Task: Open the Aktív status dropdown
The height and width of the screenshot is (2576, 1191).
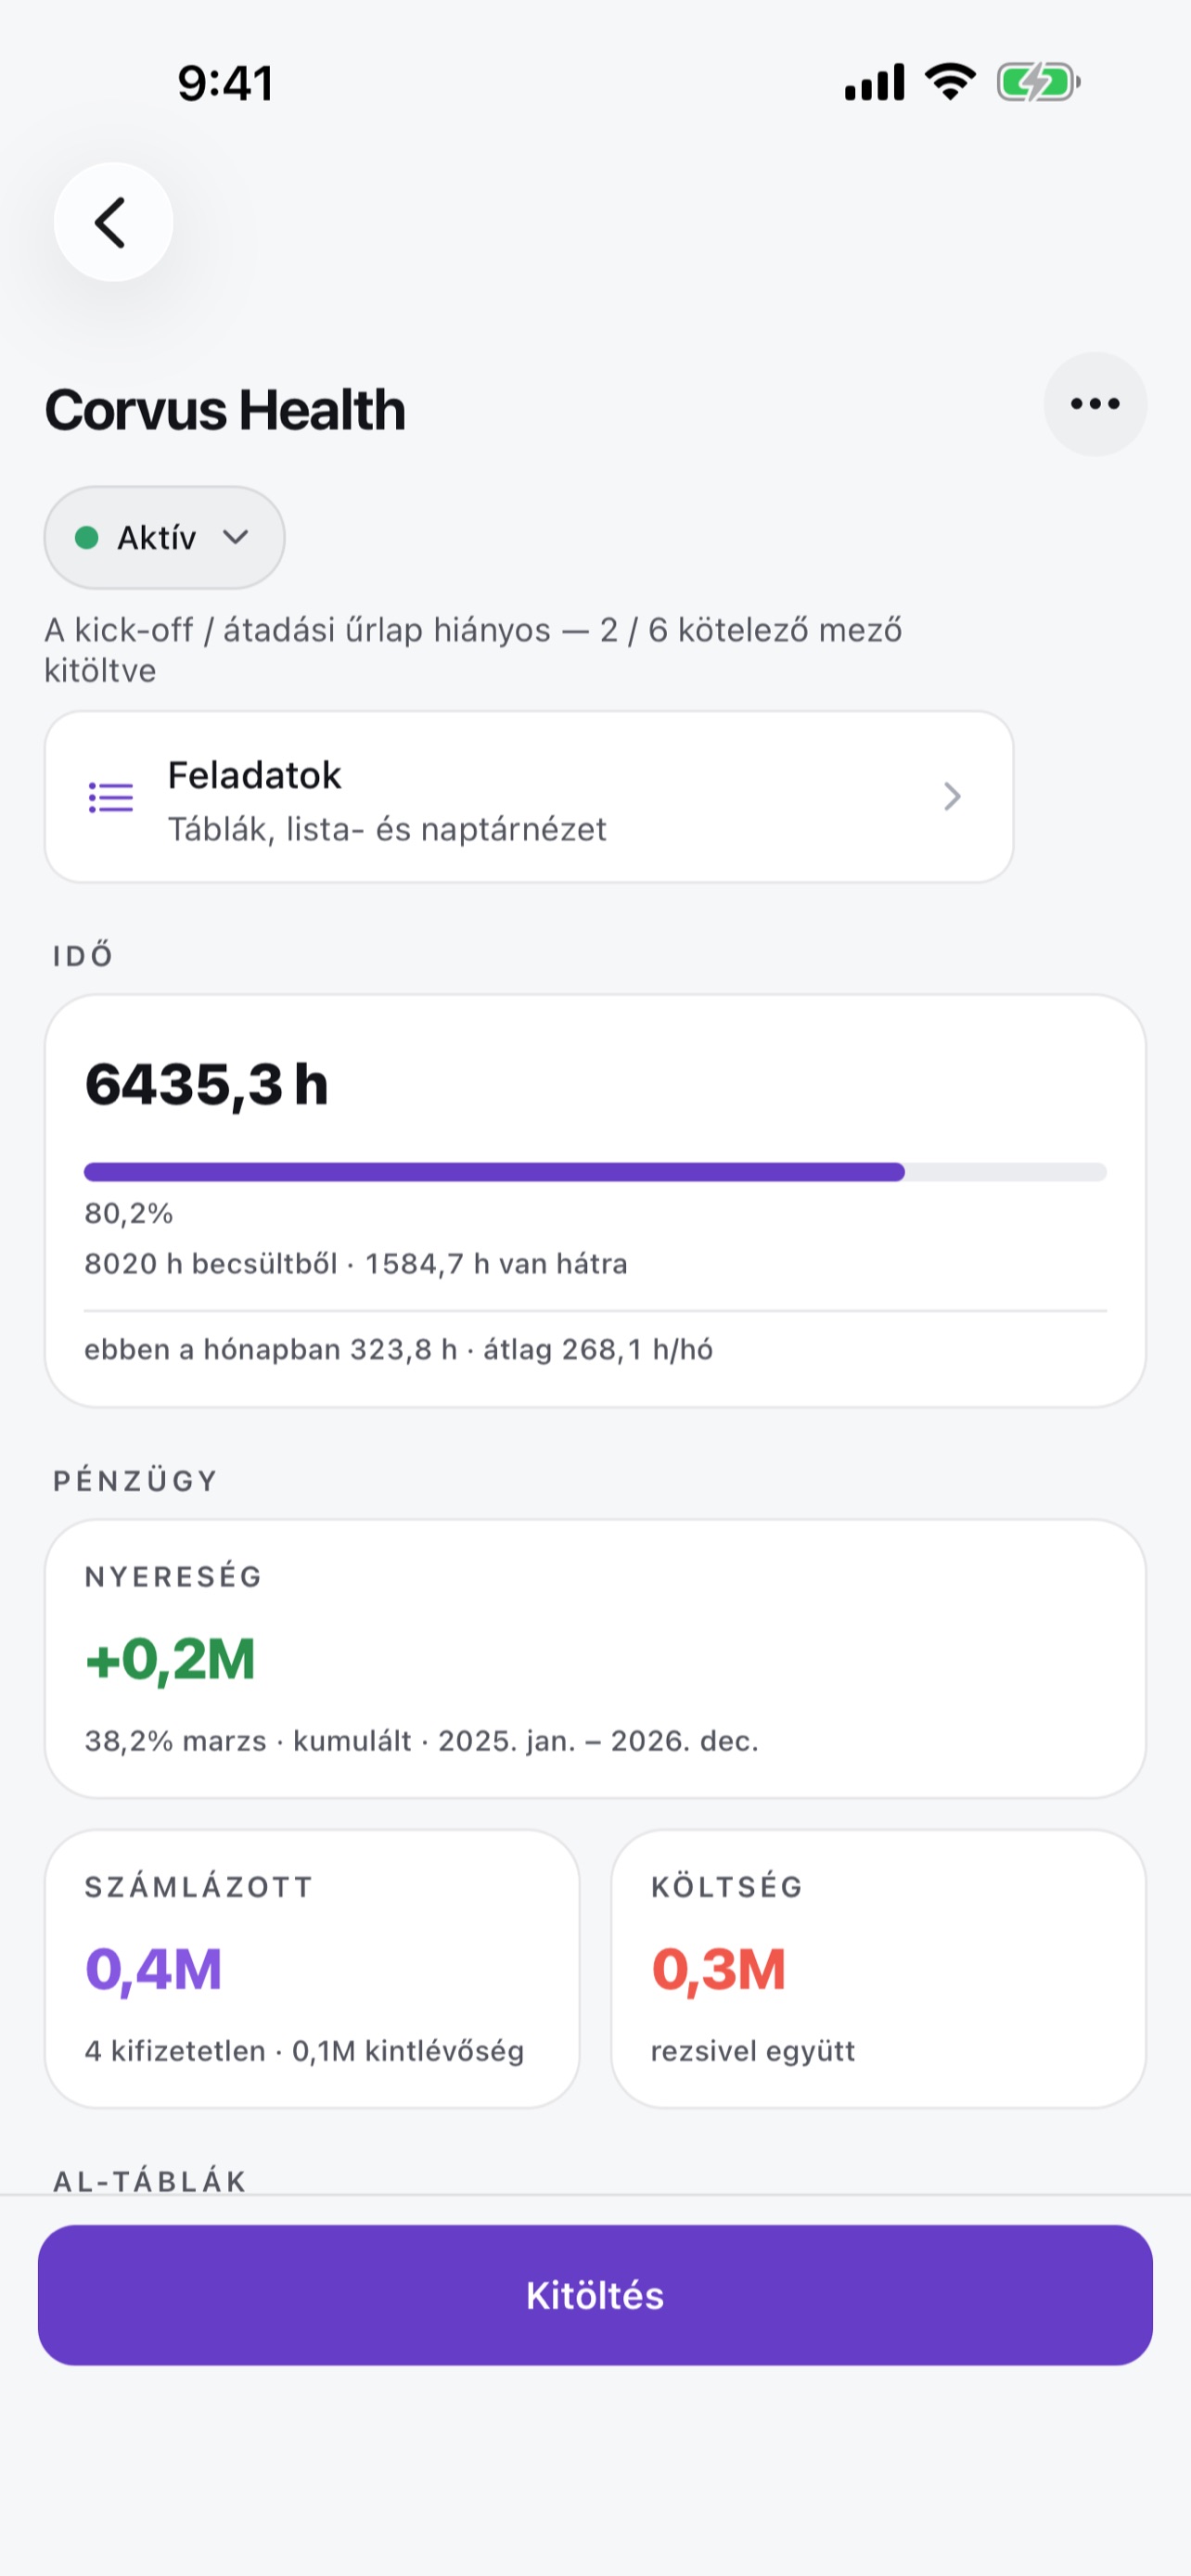Action: (x=164, y=538)
